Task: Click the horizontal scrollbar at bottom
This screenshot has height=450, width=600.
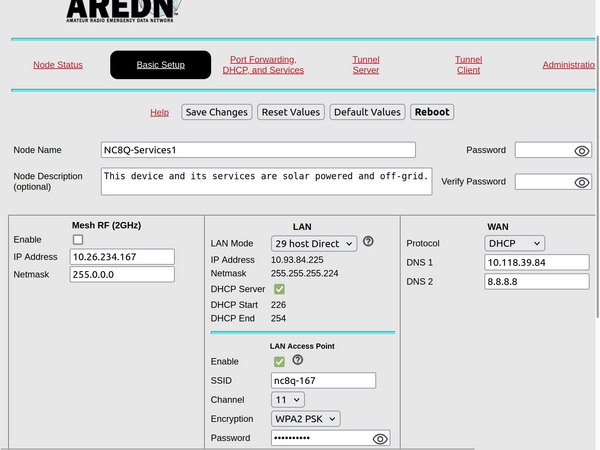Action: click(x=237, y=448)
